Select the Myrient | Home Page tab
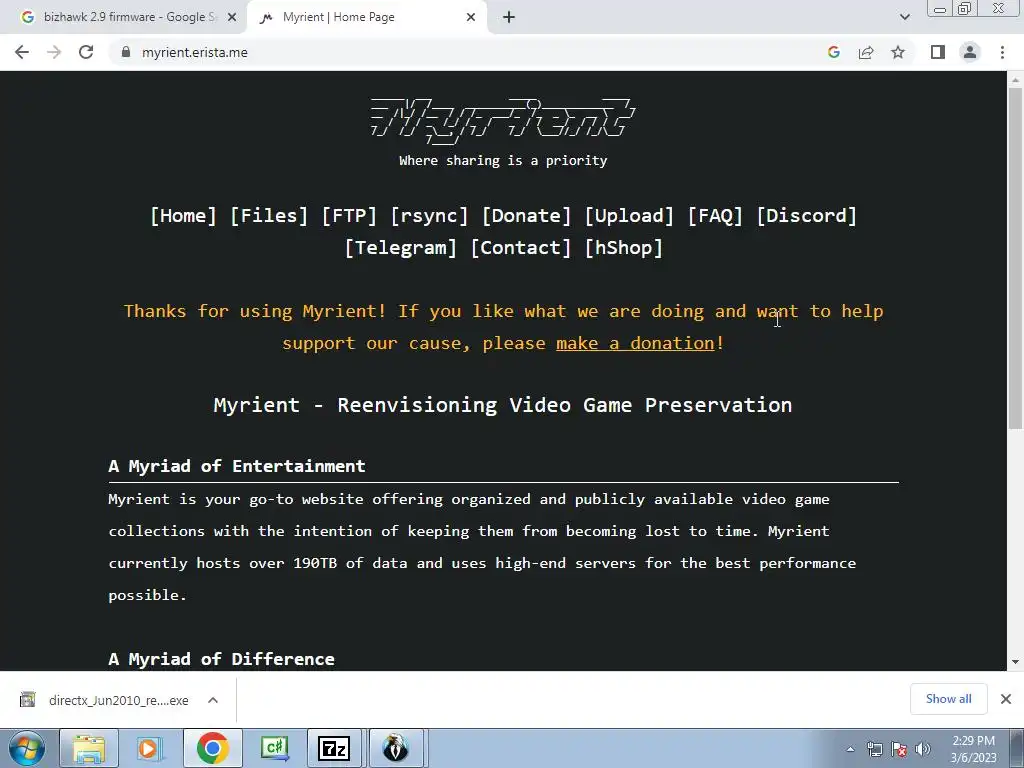The image size is (1024, 768). [x=368, y=18]
